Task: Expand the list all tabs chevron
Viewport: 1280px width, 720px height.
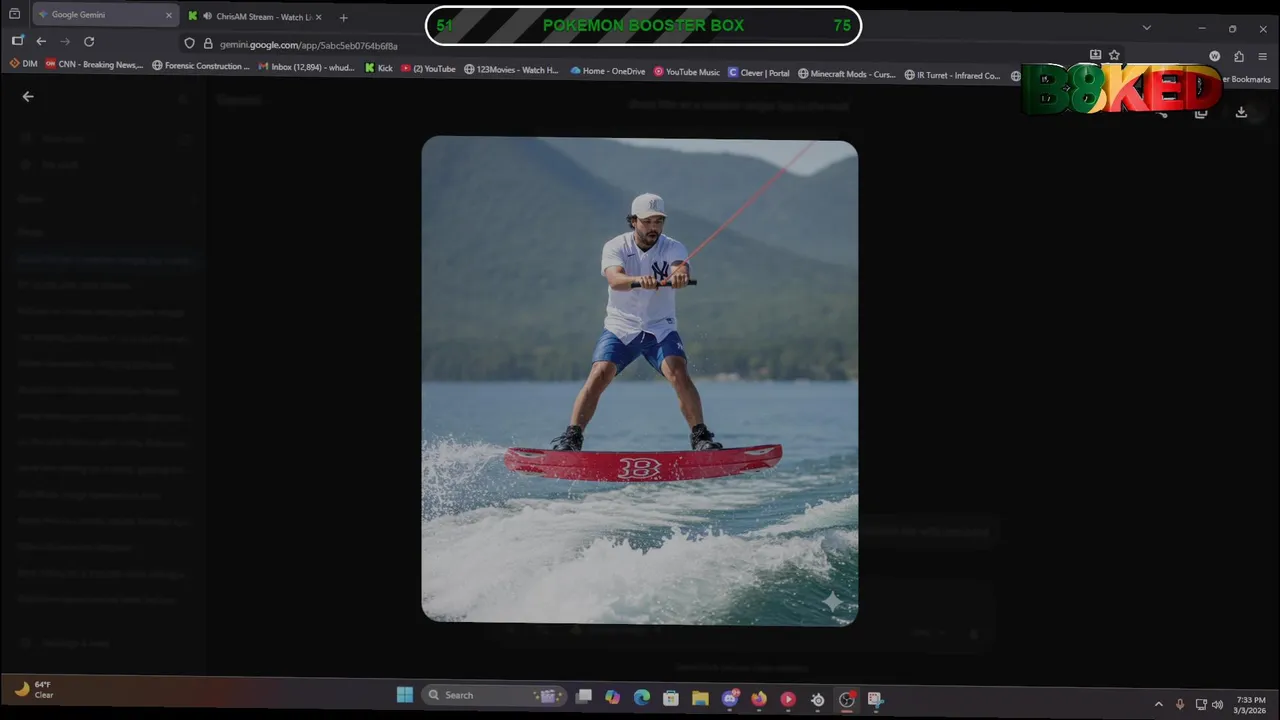Action: pos(1146,27)
